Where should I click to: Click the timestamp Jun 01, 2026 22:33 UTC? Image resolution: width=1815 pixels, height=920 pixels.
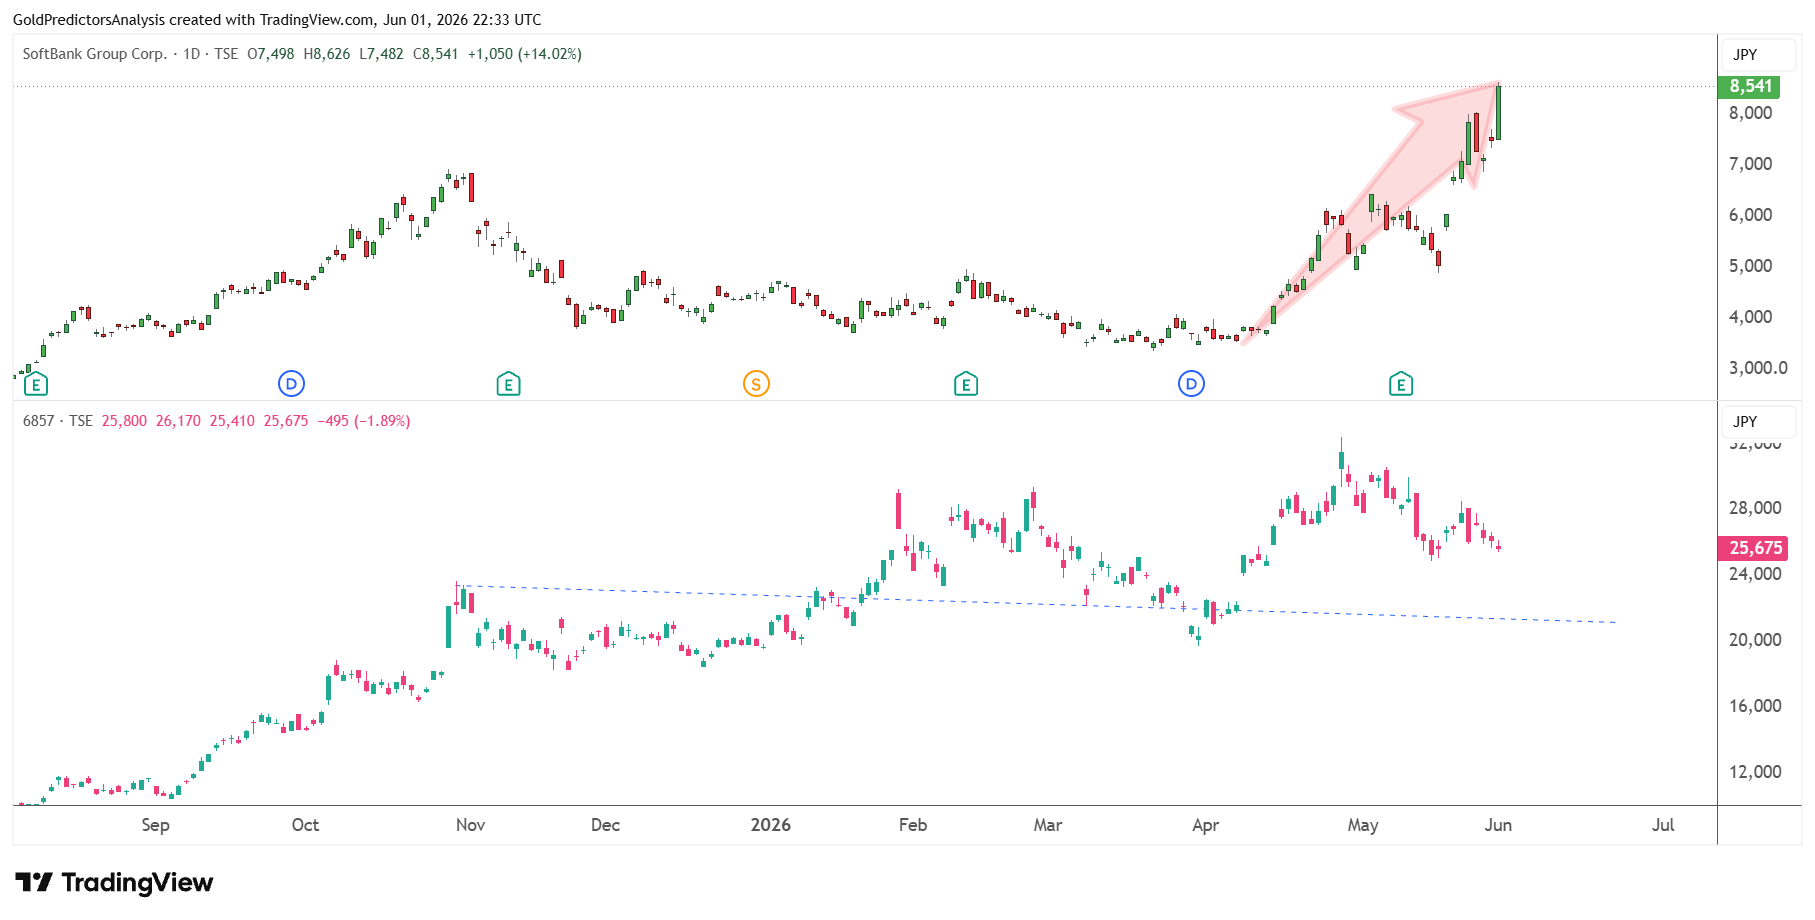[x=462, y=20]
